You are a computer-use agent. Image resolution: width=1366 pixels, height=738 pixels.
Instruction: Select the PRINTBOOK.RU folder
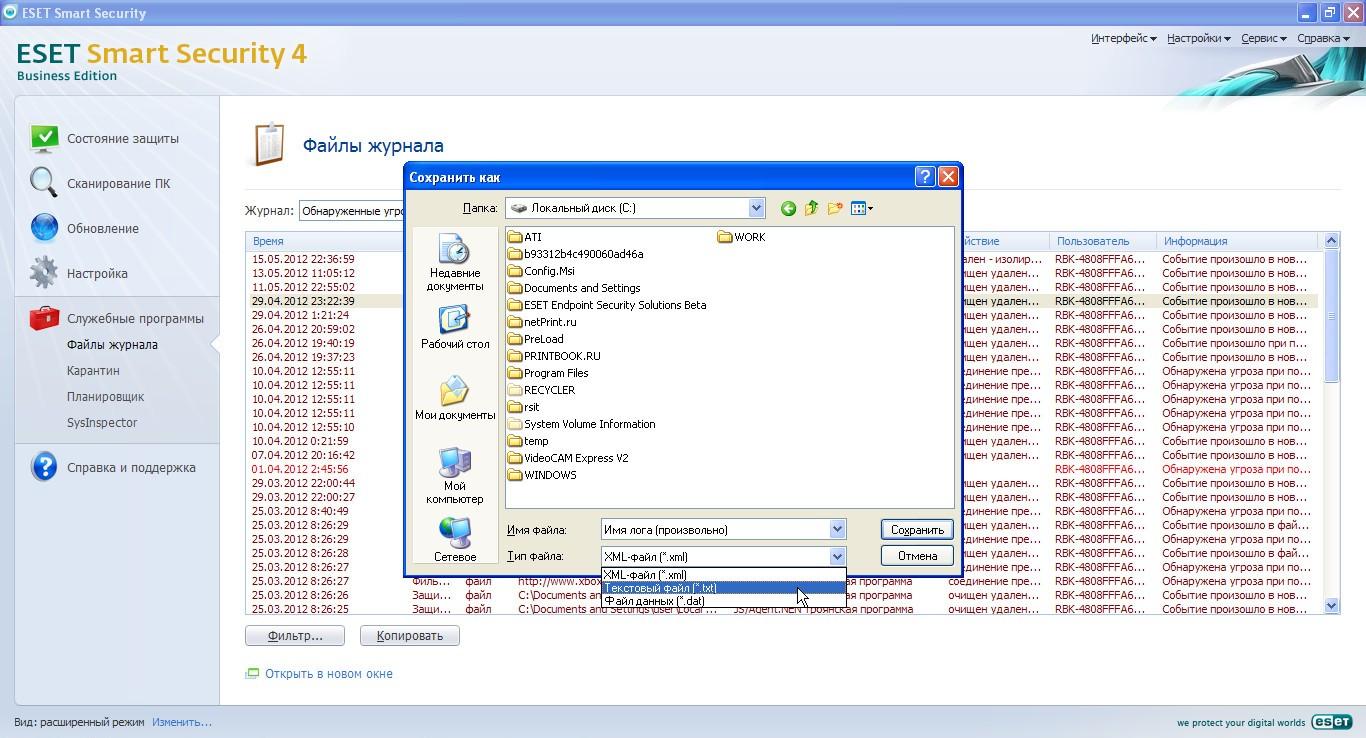tap(554, 356)
